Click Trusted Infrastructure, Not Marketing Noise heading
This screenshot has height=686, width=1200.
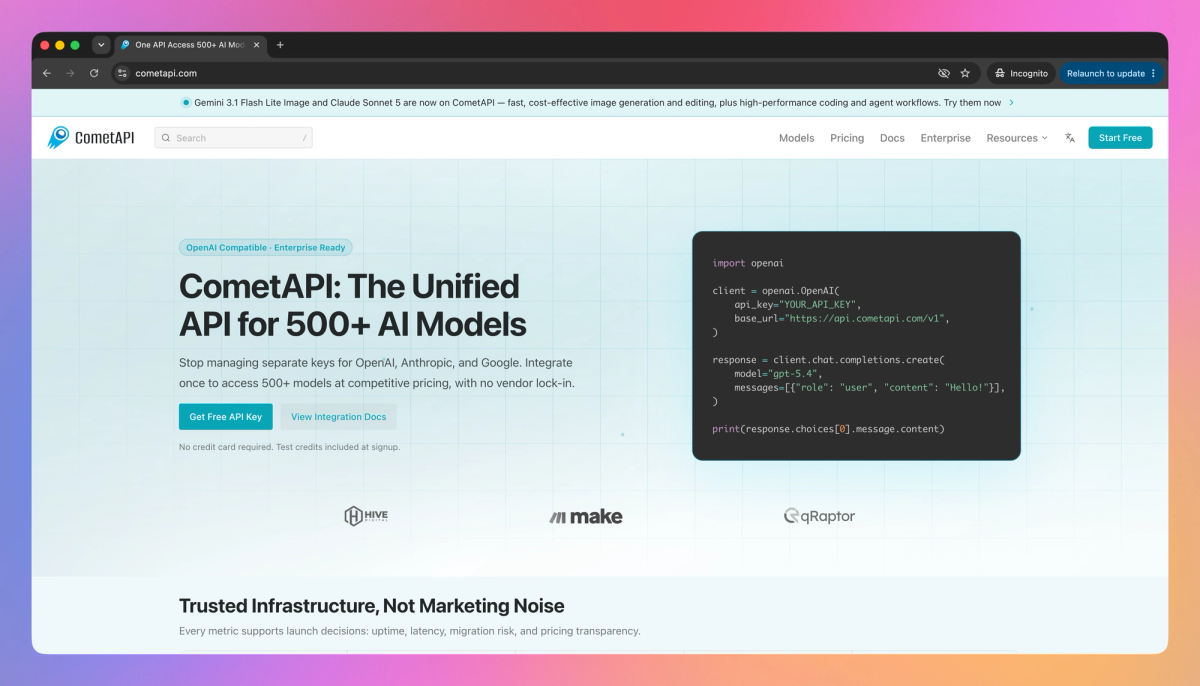click(372, 605)
